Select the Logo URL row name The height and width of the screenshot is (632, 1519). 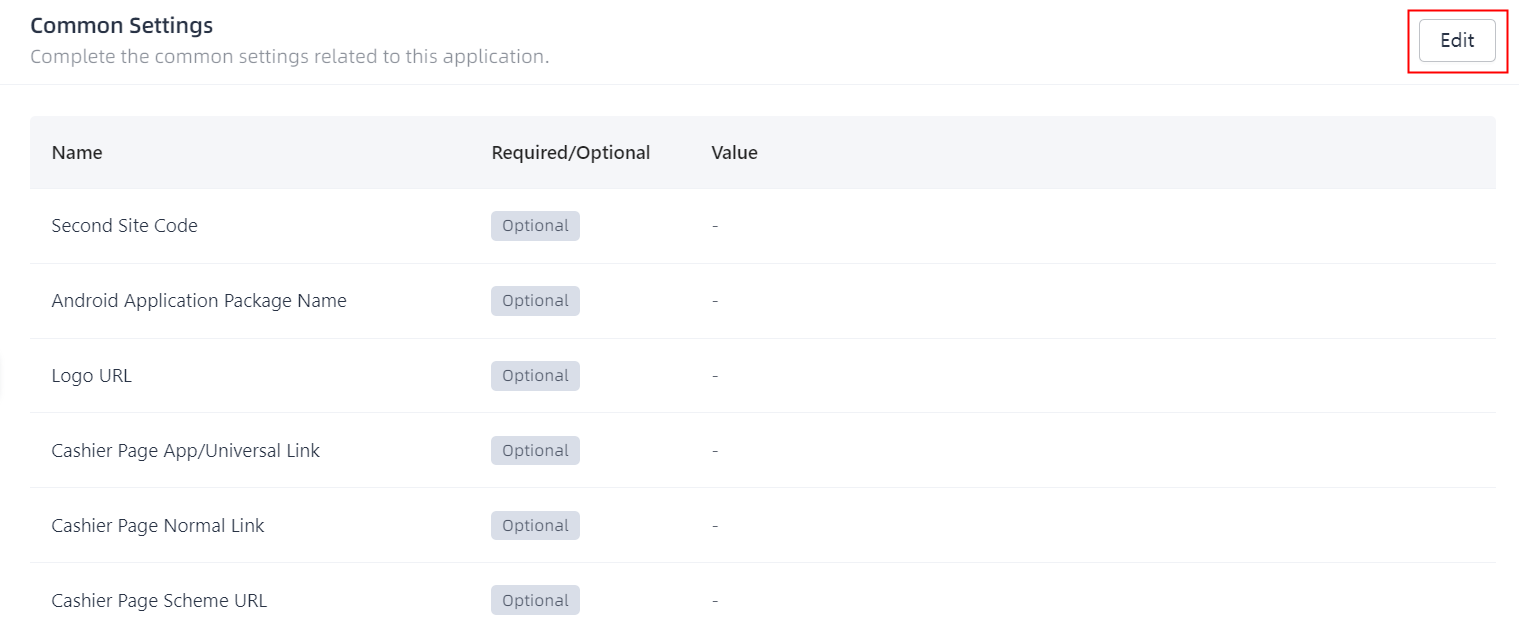[92, 376]
